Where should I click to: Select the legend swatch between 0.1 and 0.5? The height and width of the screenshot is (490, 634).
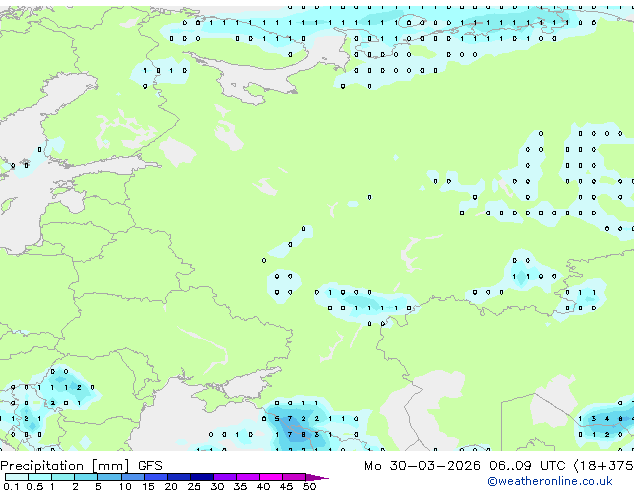coord(17,477)
